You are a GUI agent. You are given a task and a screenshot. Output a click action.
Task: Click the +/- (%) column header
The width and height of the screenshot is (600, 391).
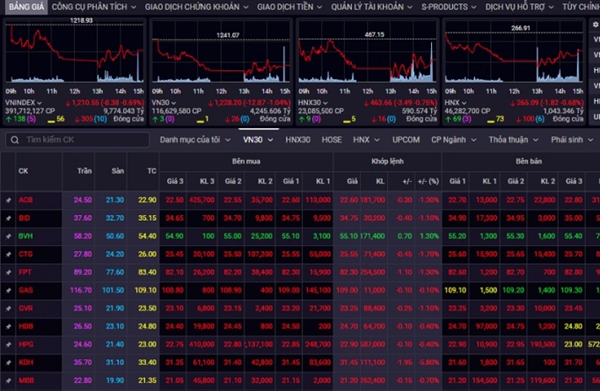pos(428,181)
